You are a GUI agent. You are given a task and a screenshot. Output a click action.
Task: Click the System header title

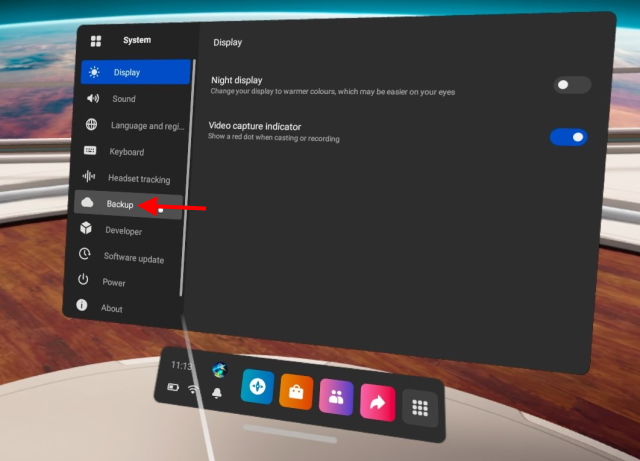point(137,40)
